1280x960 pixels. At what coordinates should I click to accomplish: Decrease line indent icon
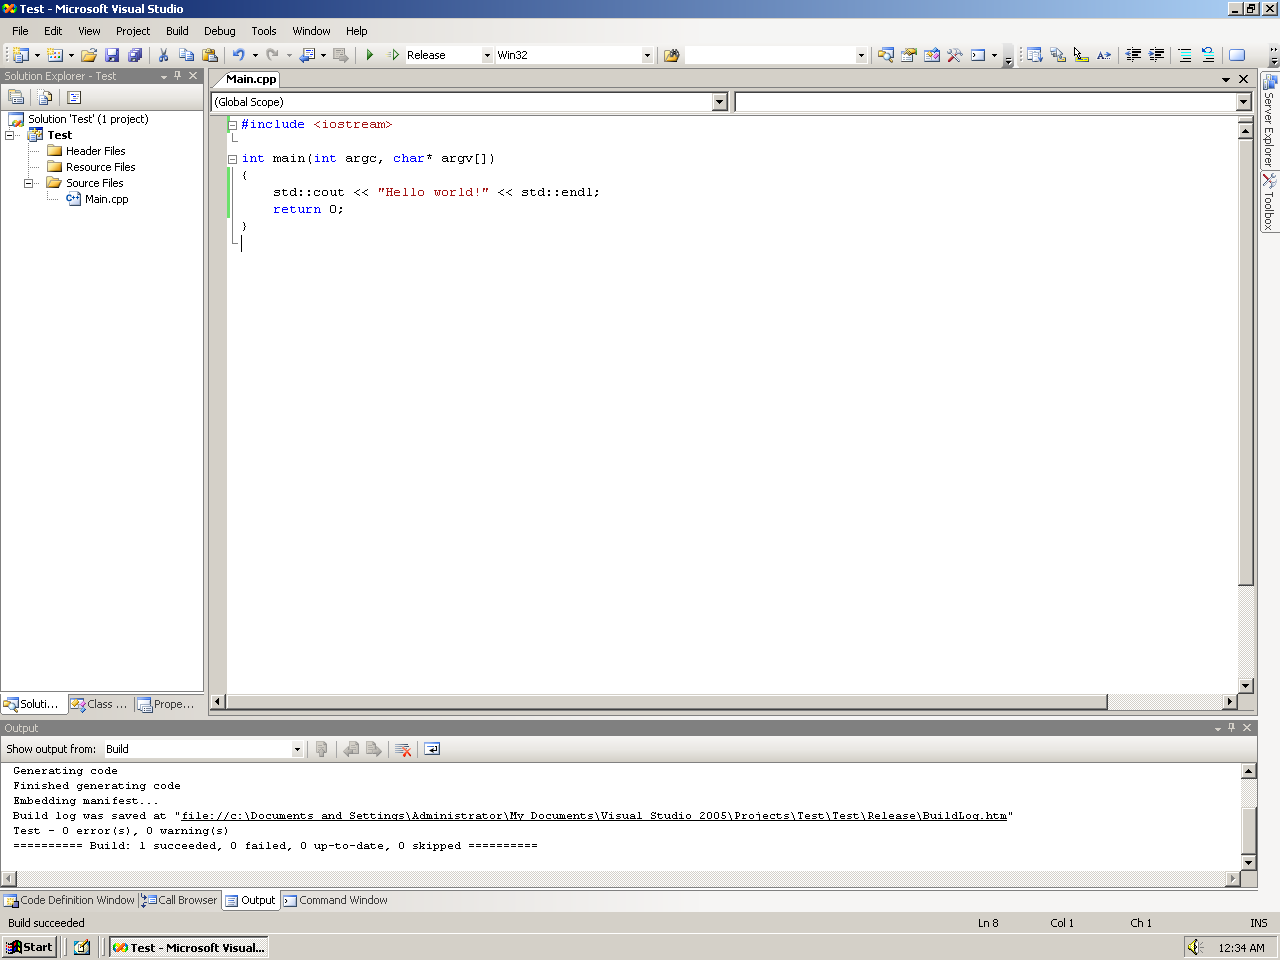click(x=1133, y=55)
